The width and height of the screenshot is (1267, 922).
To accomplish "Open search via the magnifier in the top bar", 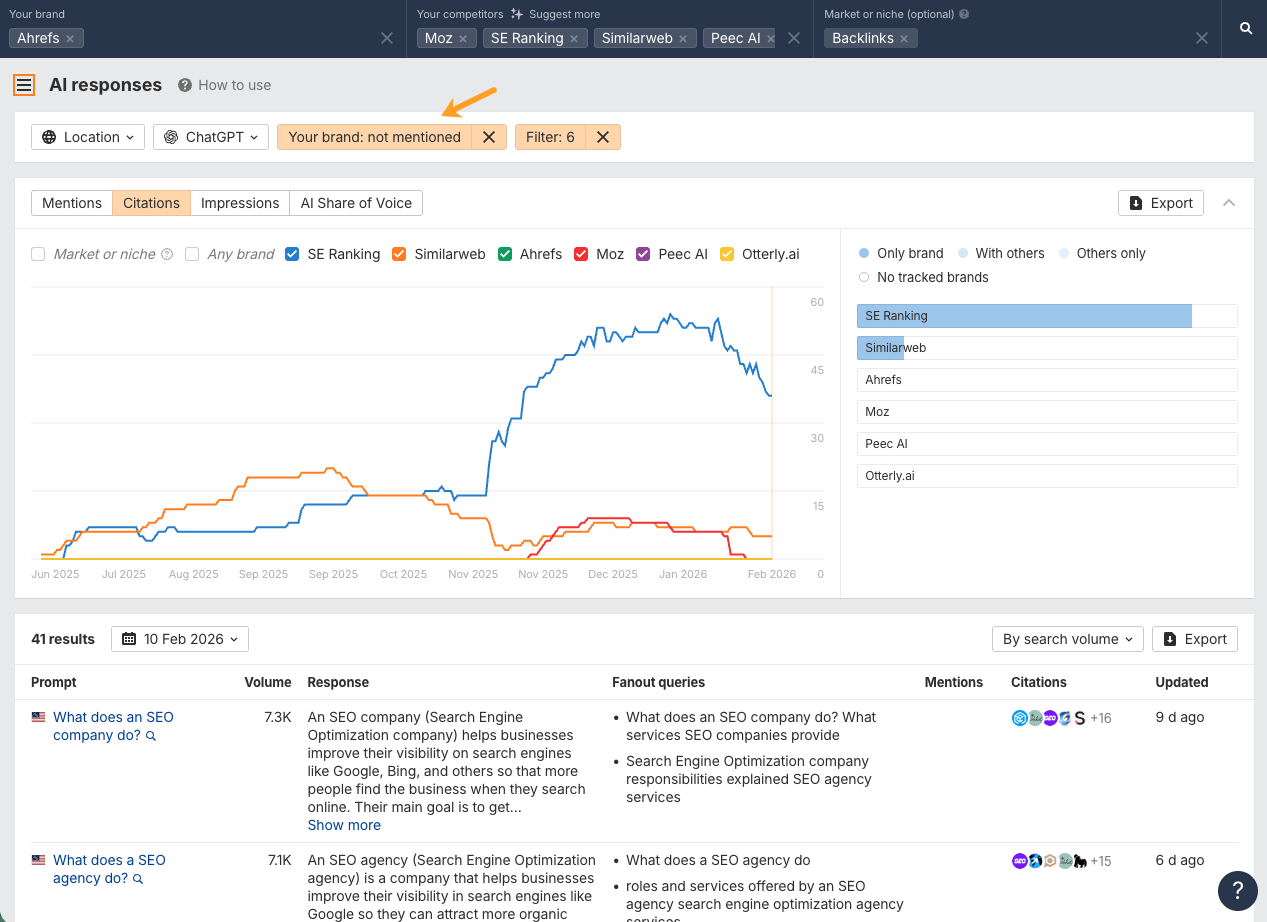I will coord(1245,28).
